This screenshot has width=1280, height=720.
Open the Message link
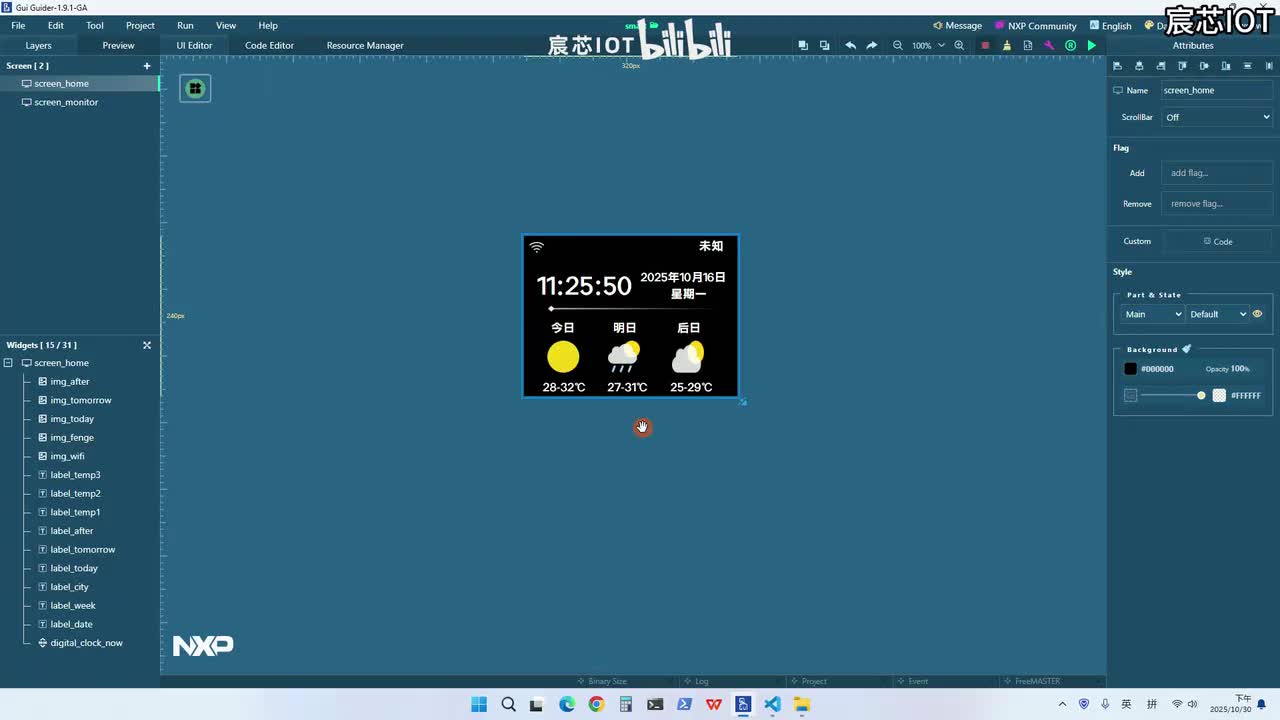pyautogui.click(x=957, y=26)
